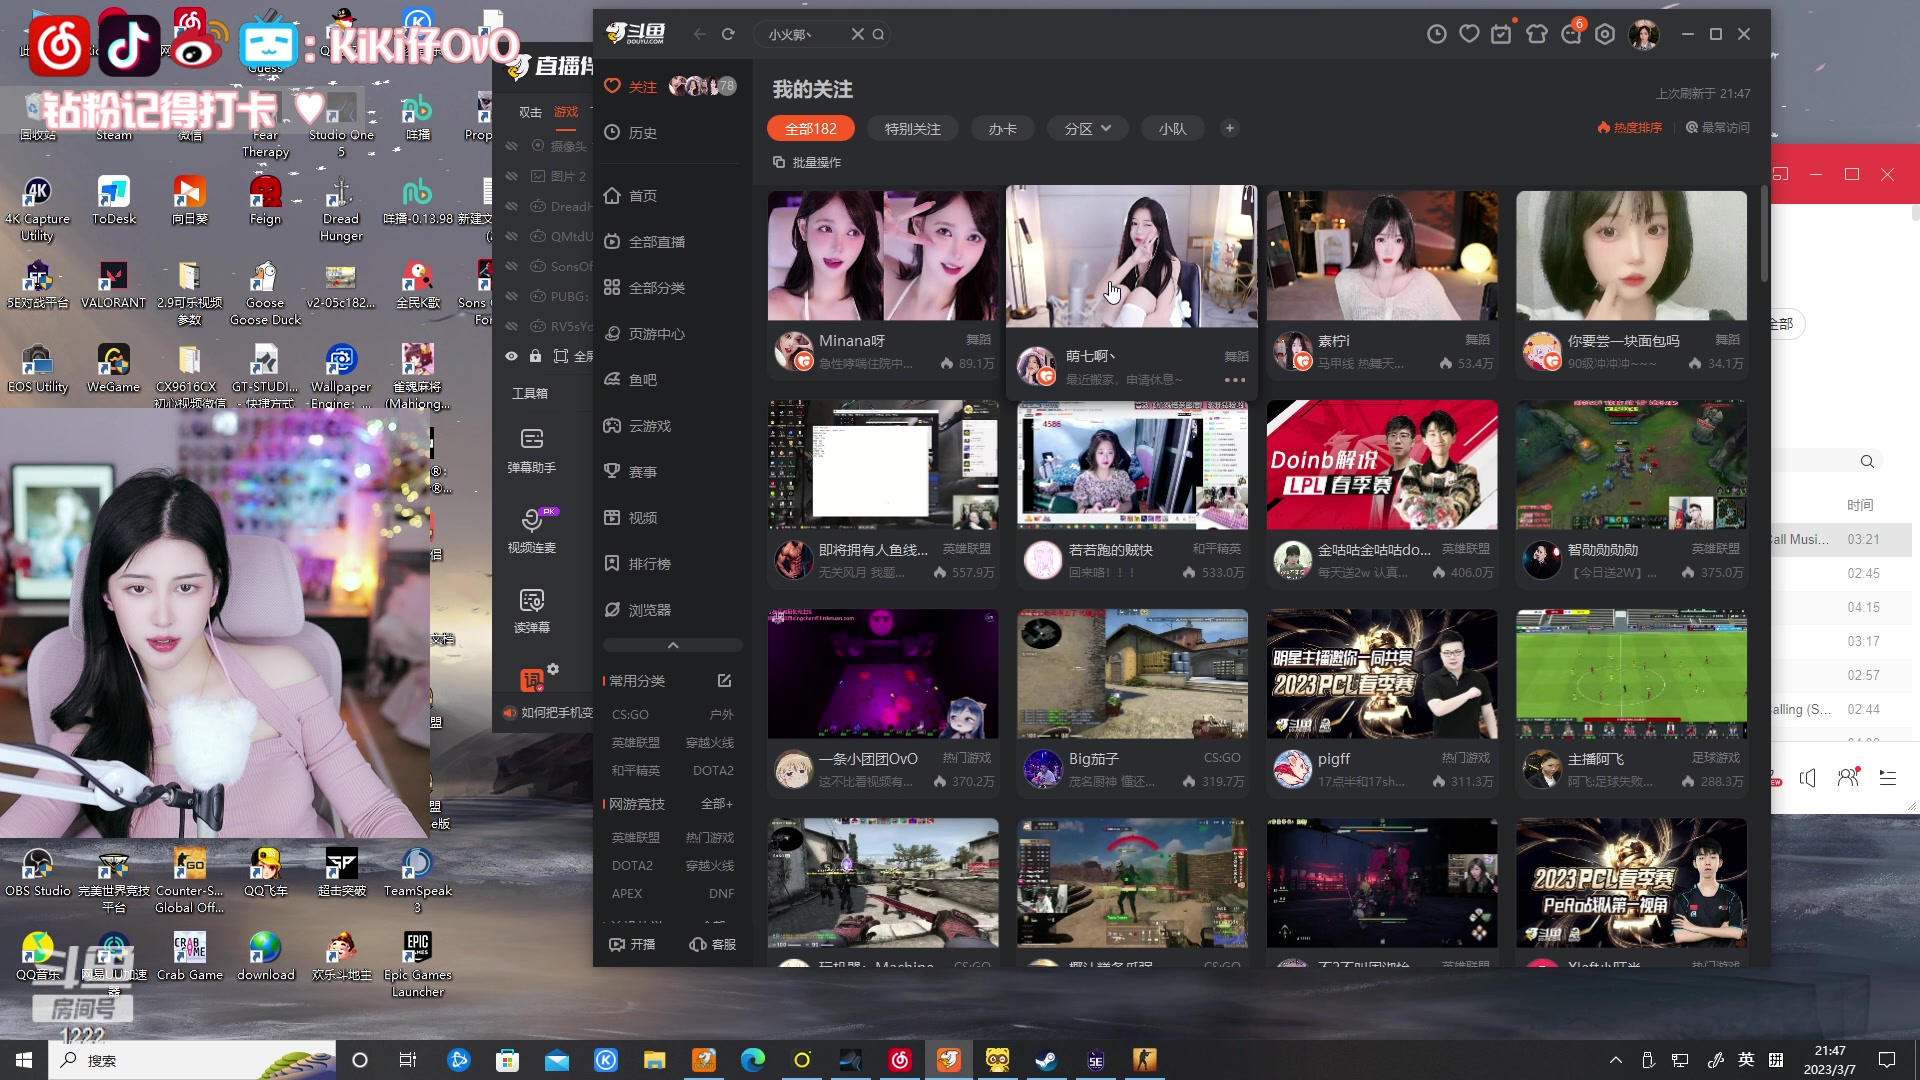Image resolution: width=1920 pixels, height=1080 pixels.
Task: Clear the Douyu search box text
Action: coord(857,34)
